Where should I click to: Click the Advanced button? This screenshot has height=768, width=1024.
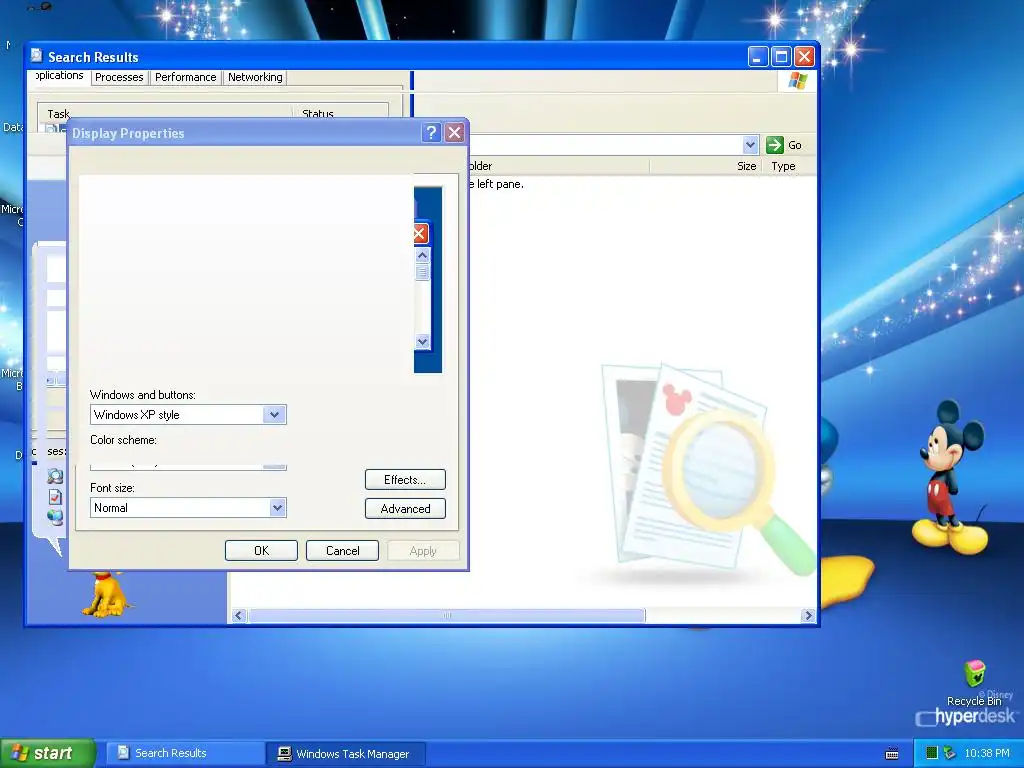(405, 509)
